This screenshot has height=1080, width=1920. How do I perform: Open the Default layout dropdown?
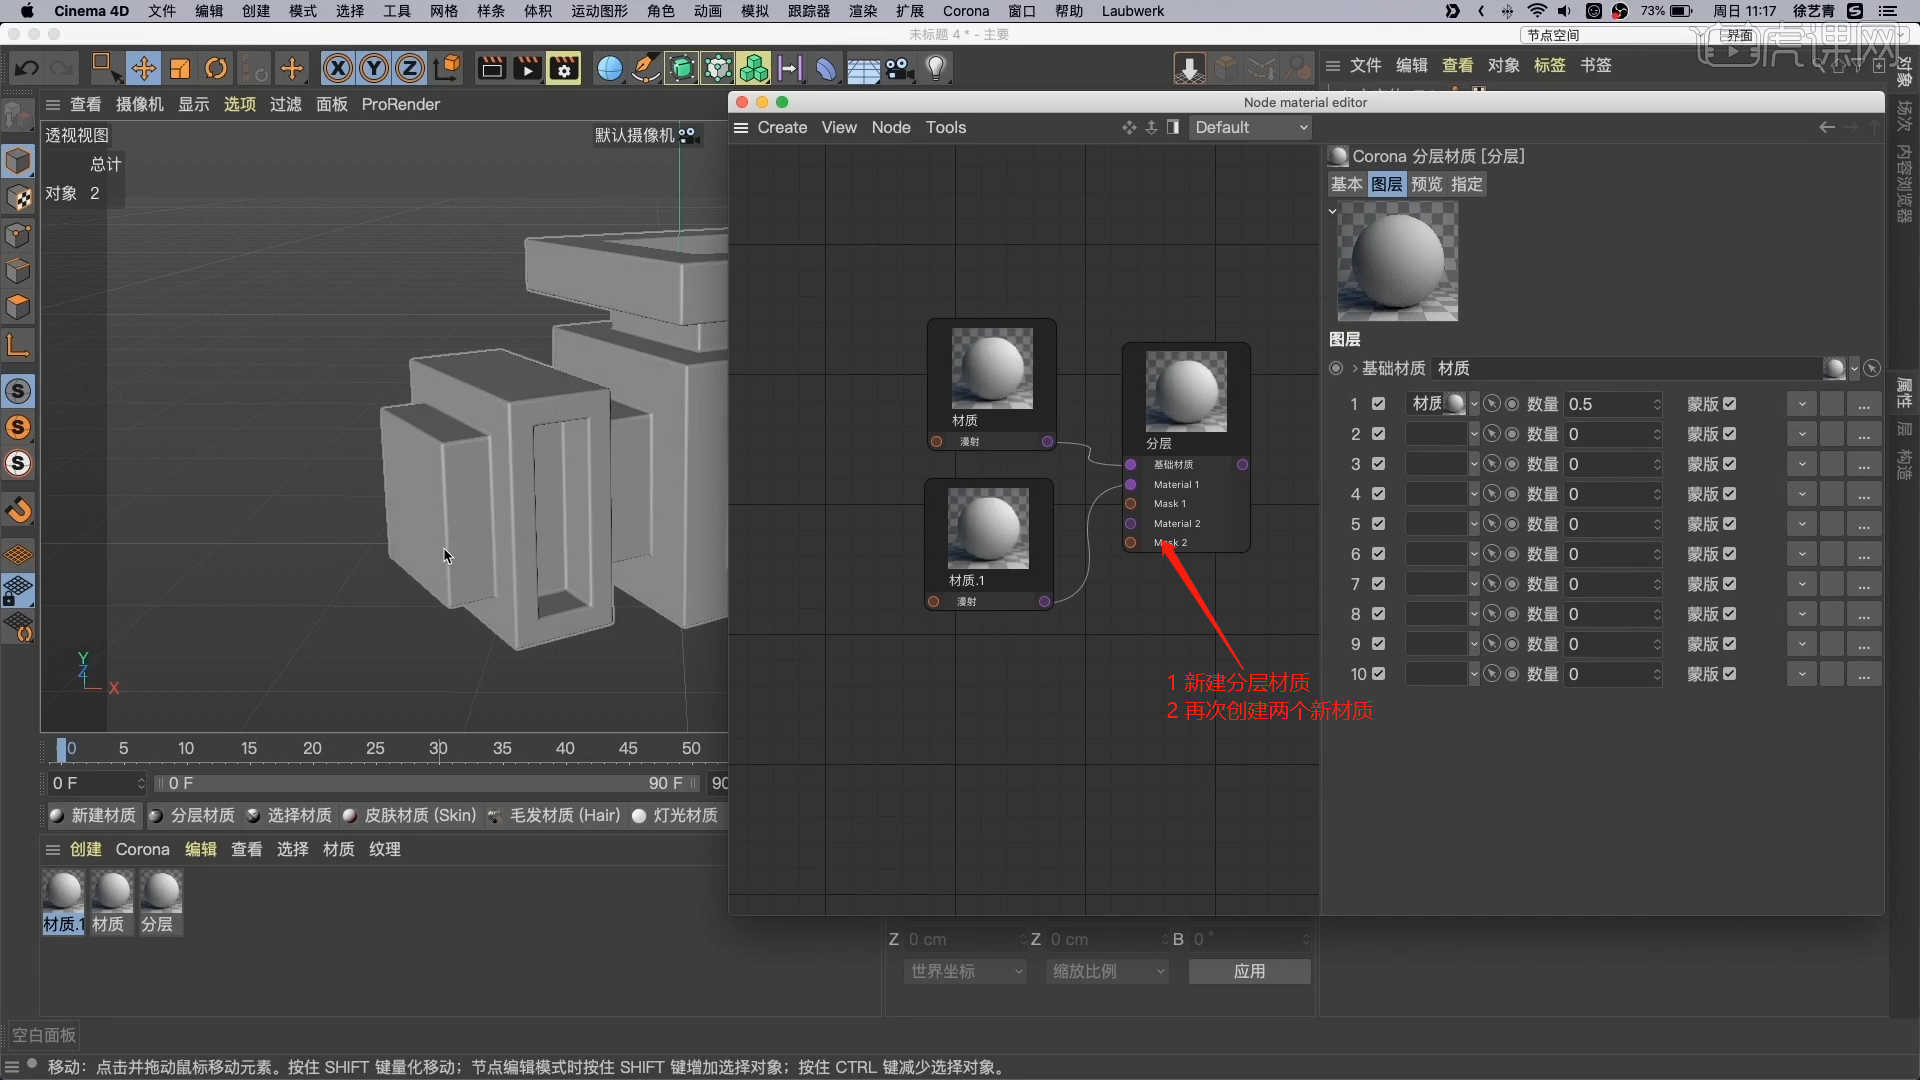[1250, 127]
